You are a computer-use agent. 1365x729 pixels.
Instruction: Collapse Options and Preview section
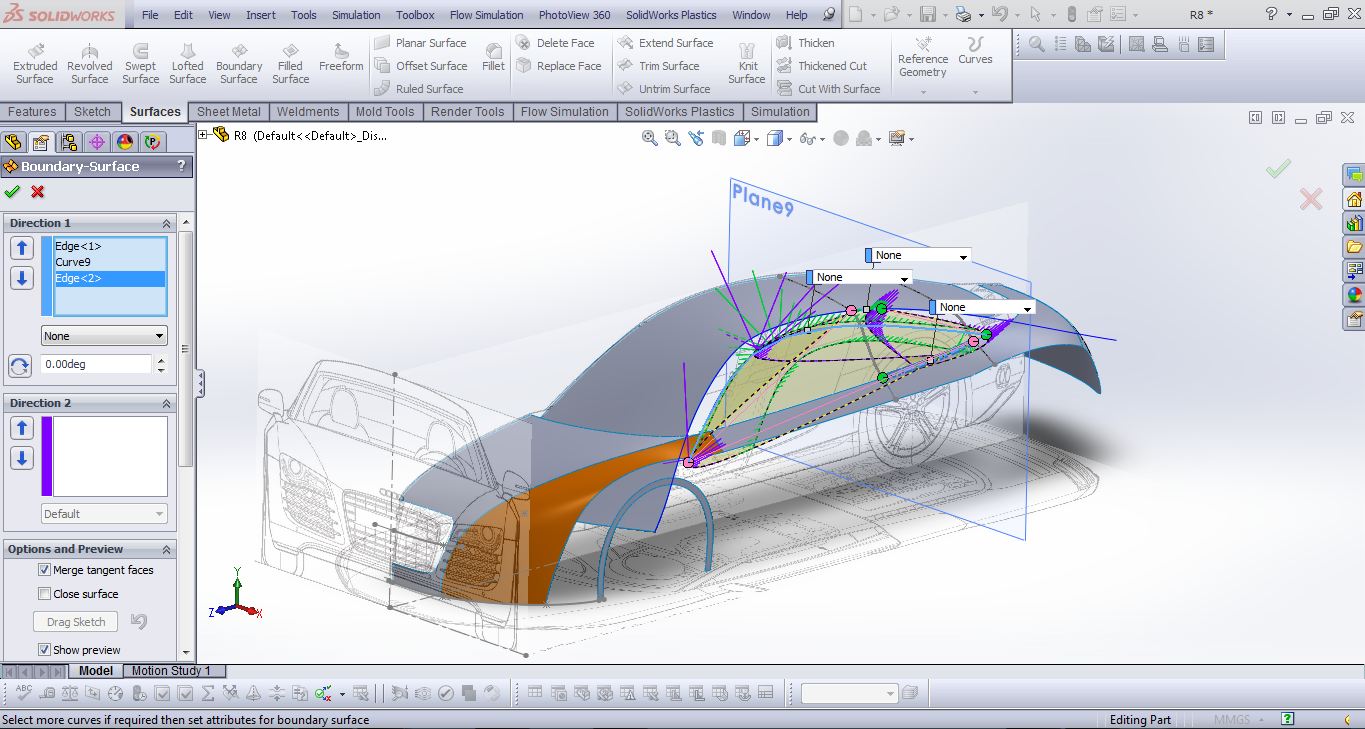pos(166,549)
